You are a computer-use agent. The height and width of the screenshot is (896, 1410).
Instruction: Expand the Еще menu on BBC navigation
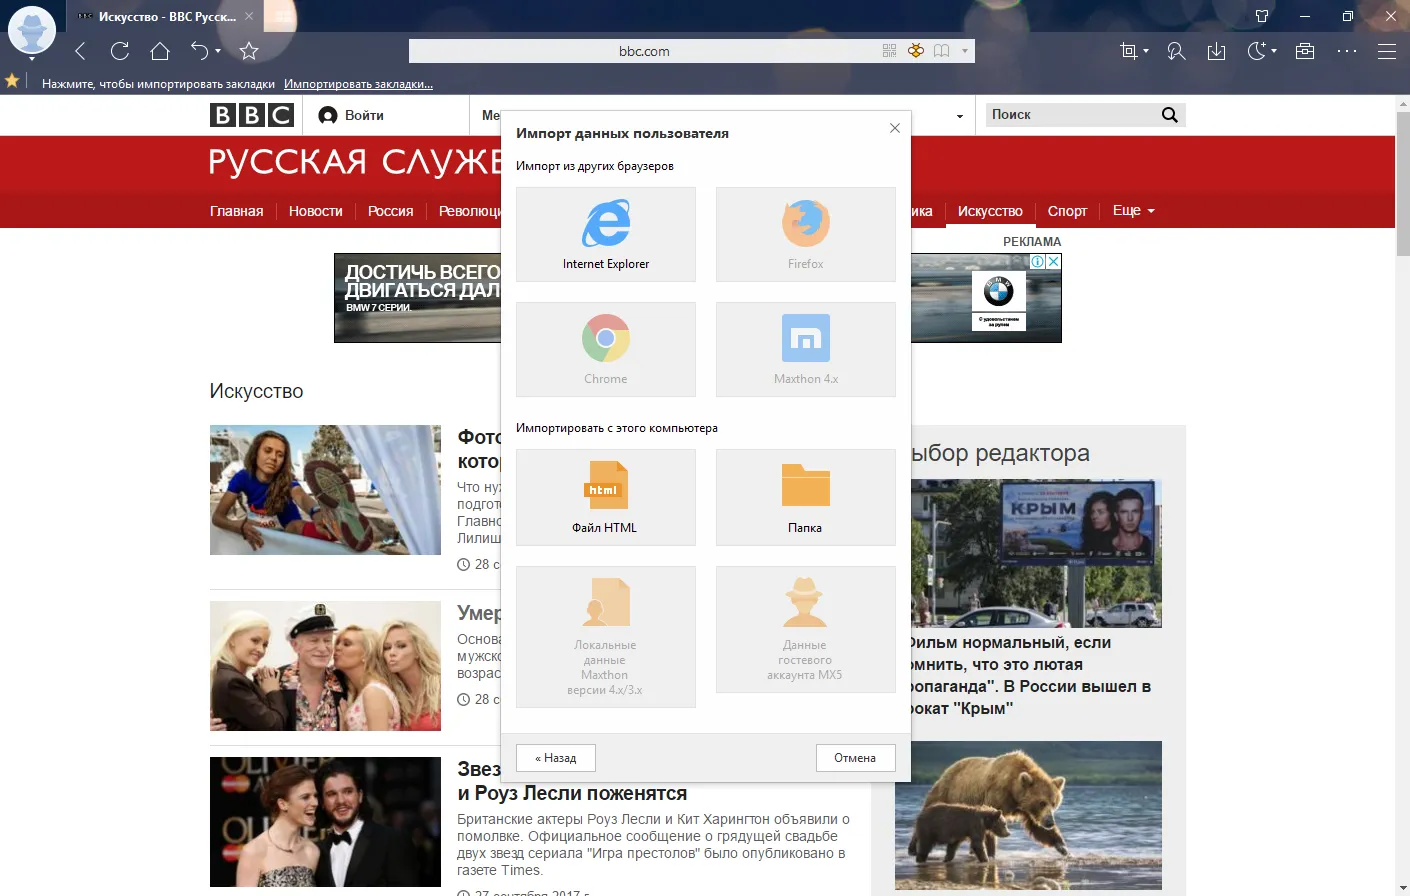point(1134,210)
